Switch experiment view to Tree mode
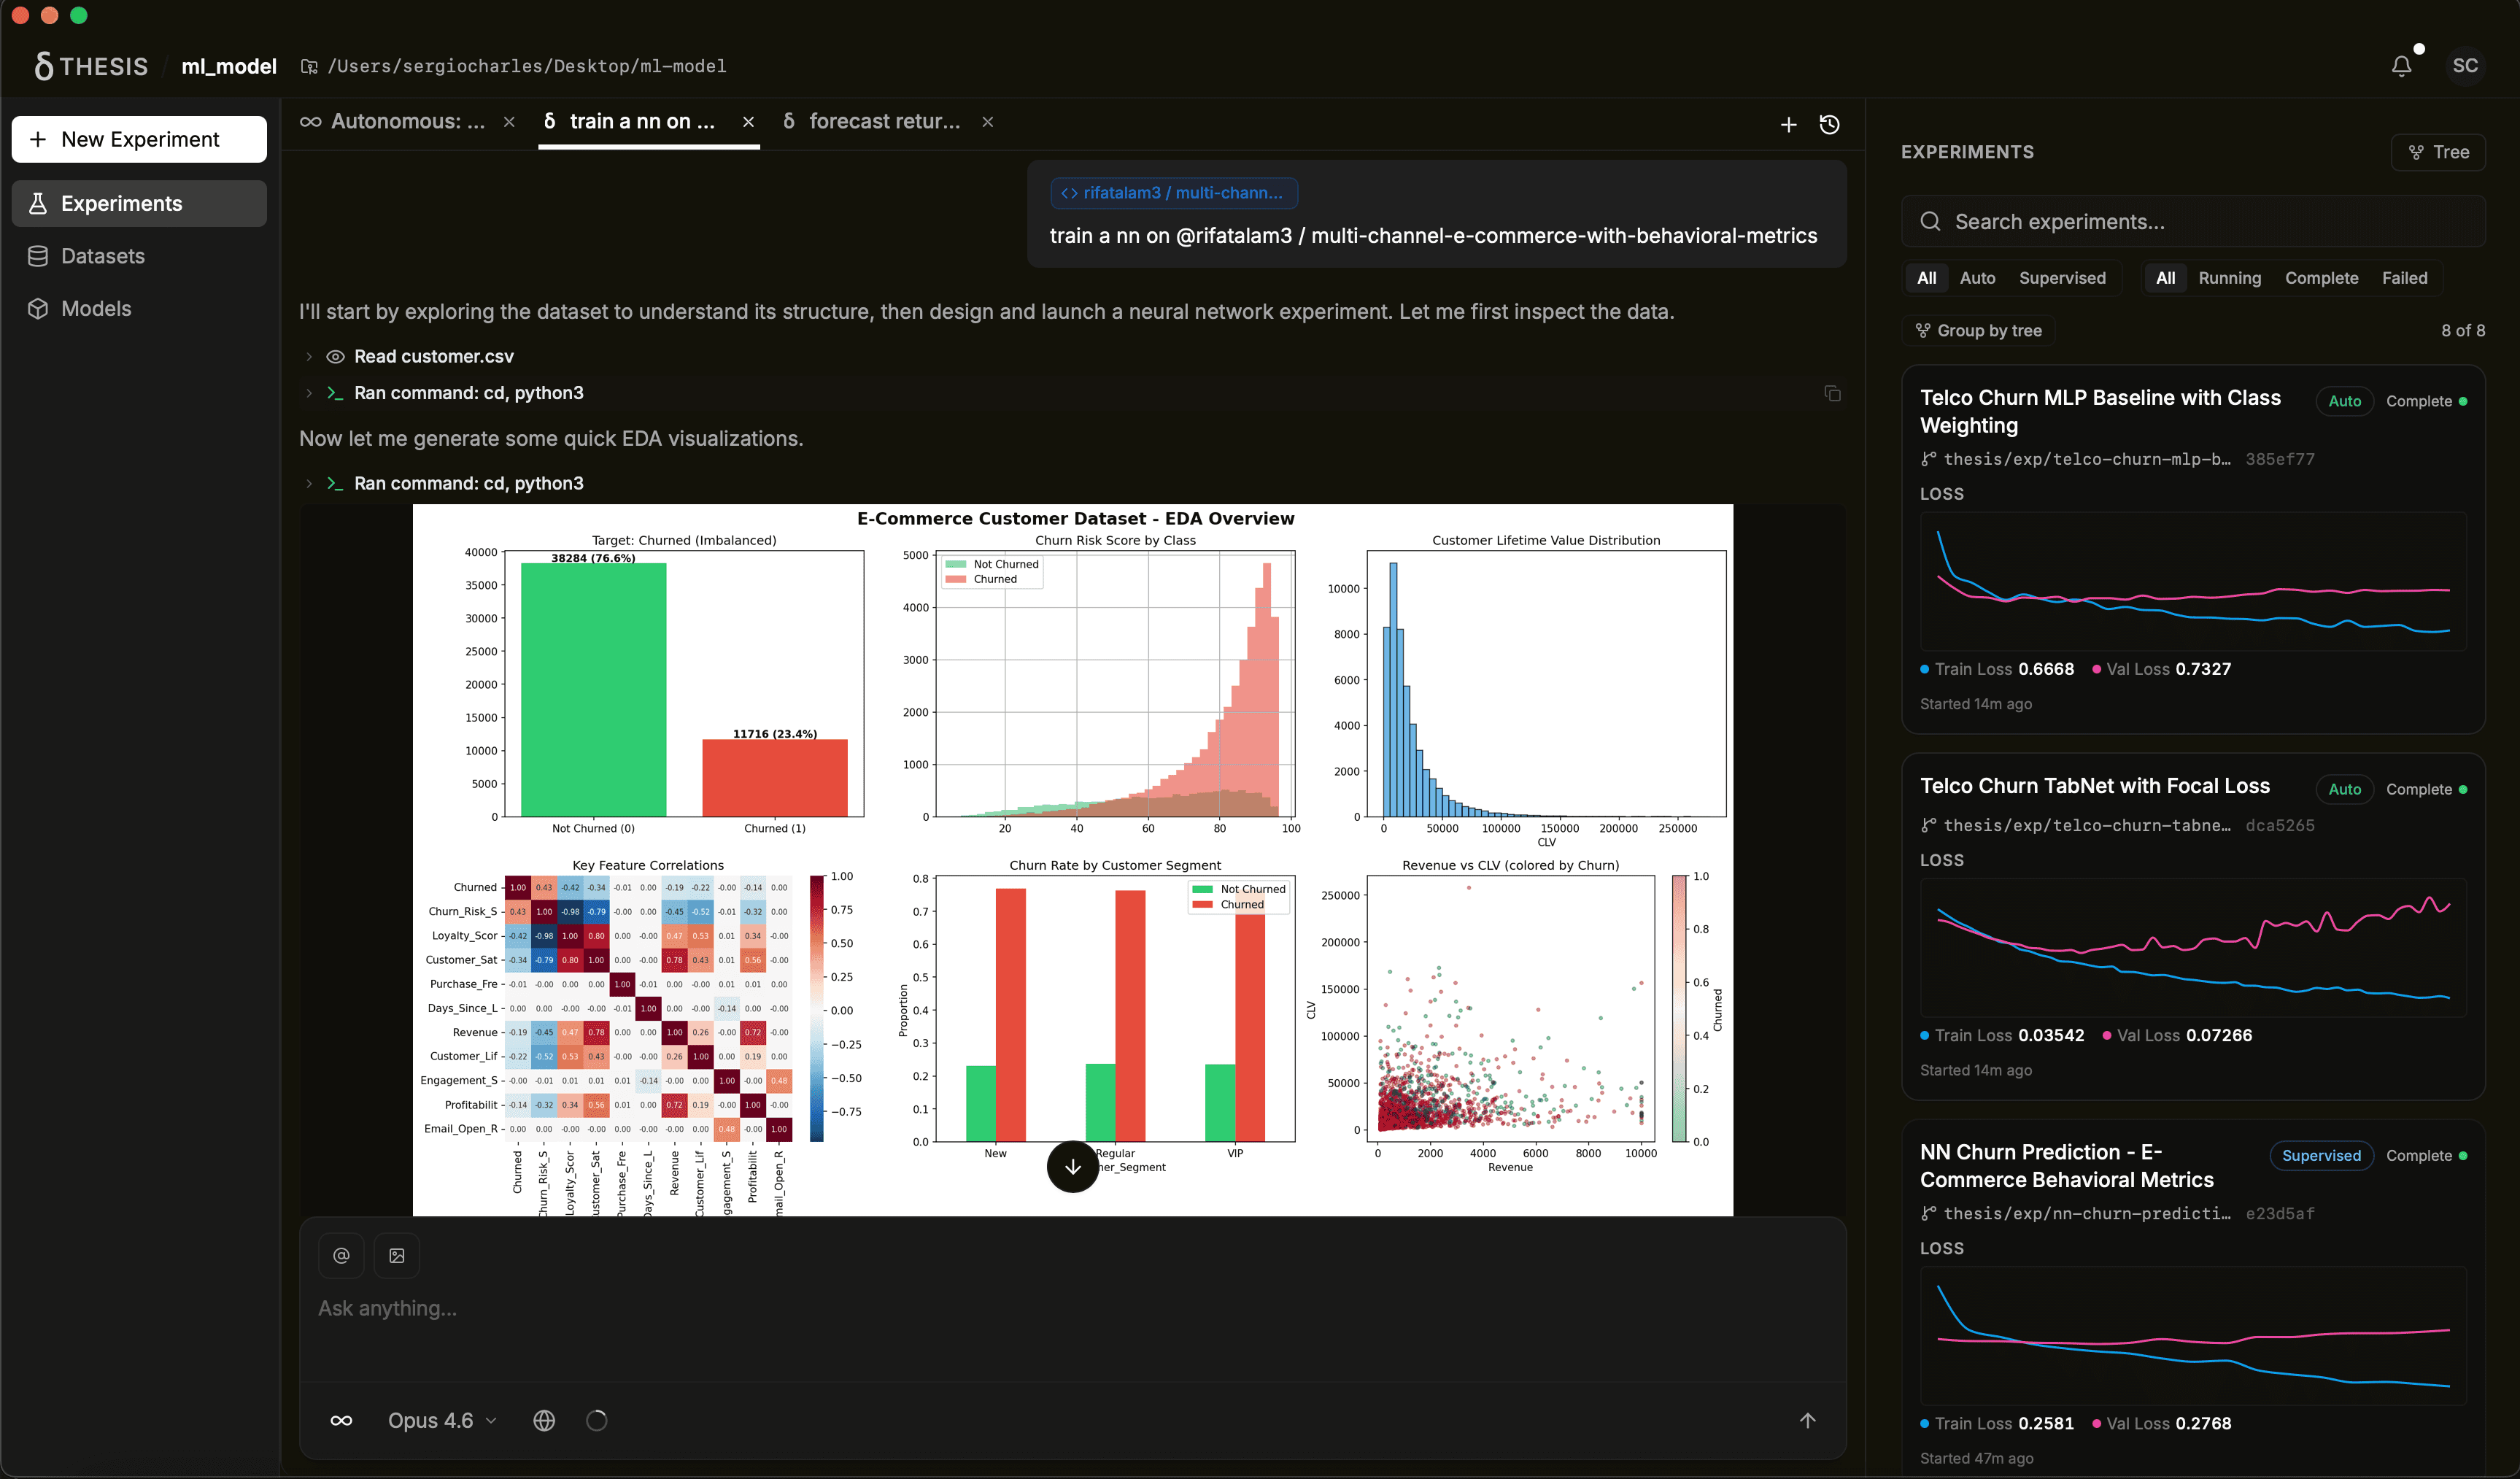Screen dimensions: 2520x1479 pos(2439,152)
